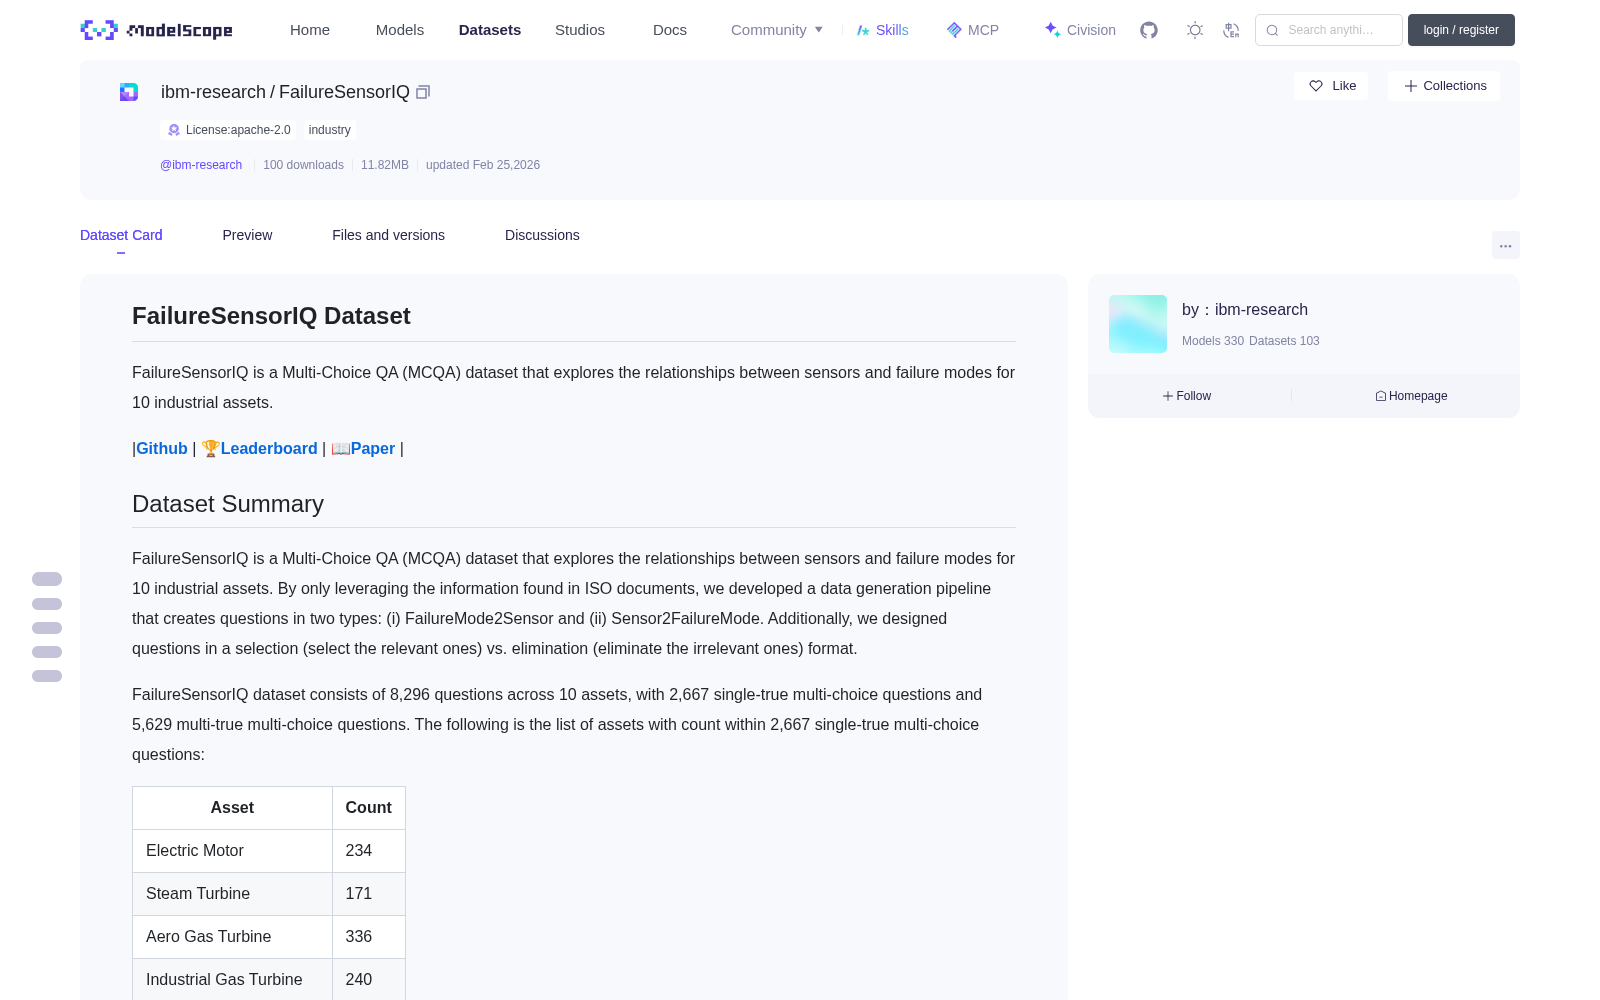Open the three-dot more options button
The image size is (1600, 1000).
click(x=1505, y=245)
